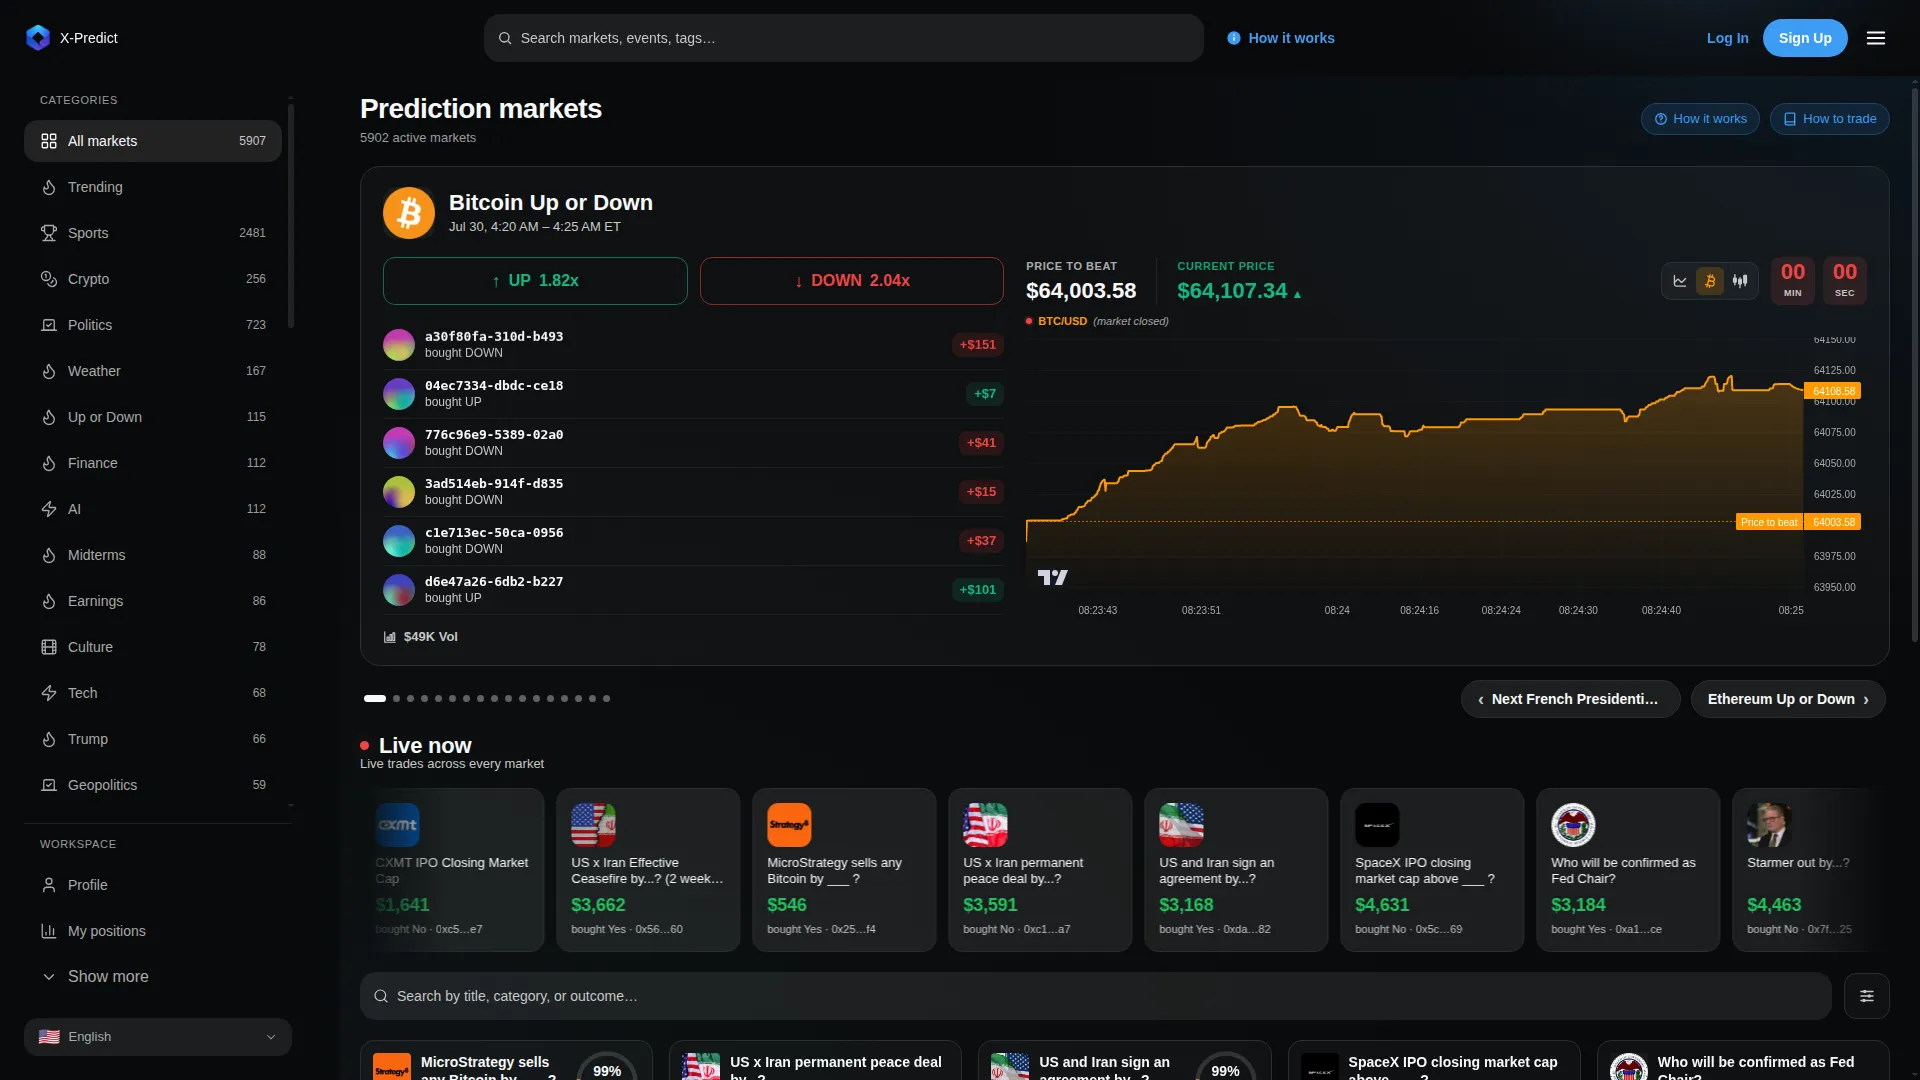Image resolution: width=1920 pixels, height=1080 pixels.
Task: Open the TradingView logo on chart
Action: tap(1052, 577)
